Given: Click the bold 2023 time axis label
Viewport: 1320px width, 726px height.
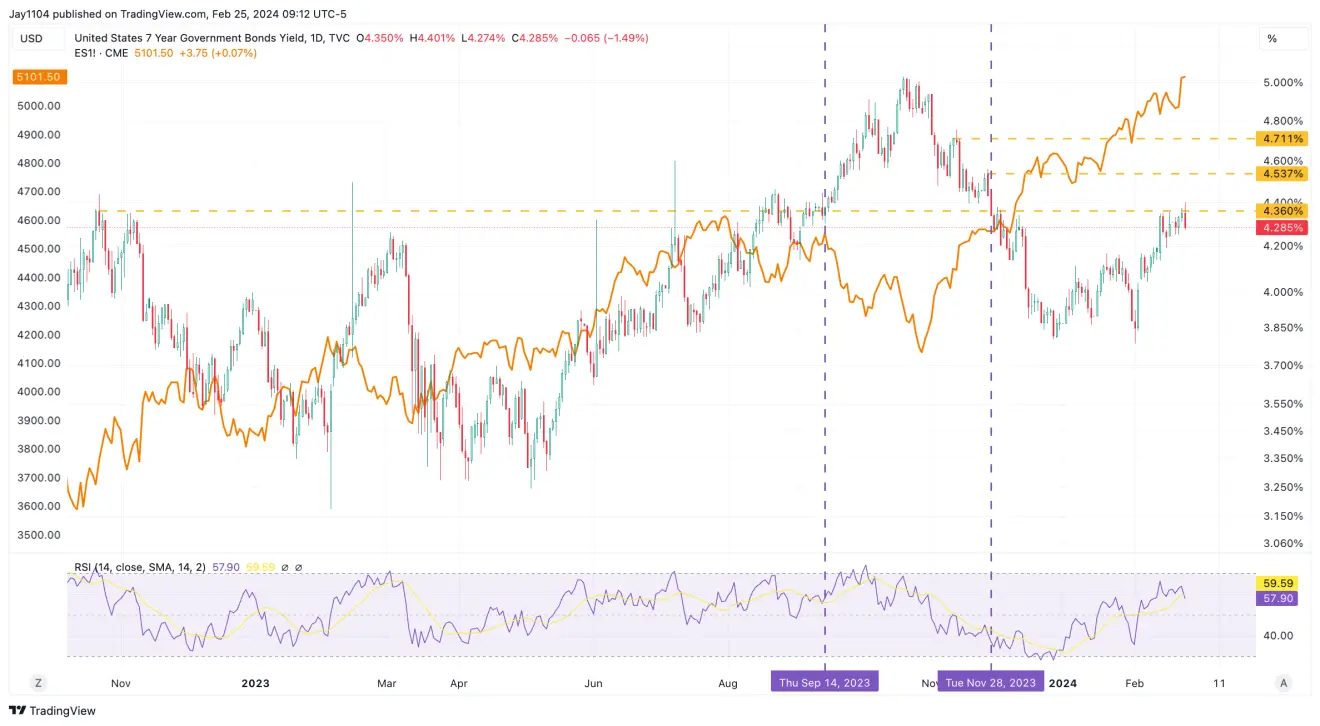Looking at the screenshot, I should click(x=256, y=683).
